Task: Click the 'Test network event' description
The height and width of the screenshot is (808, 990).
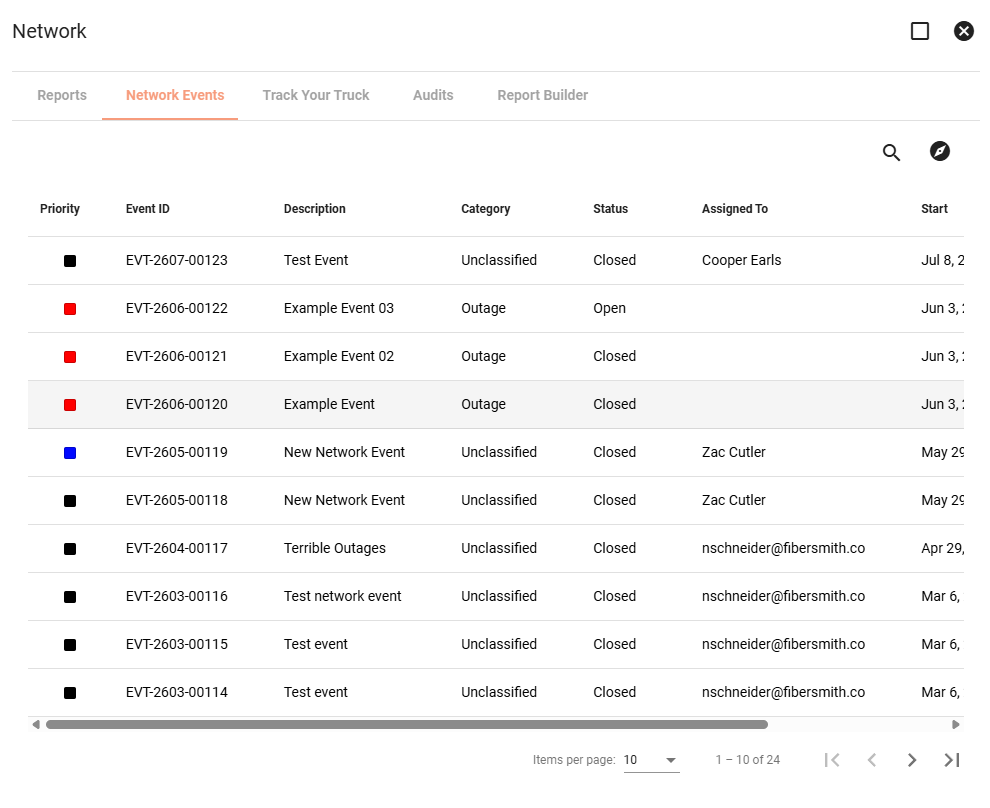Action: click(342, 596)
